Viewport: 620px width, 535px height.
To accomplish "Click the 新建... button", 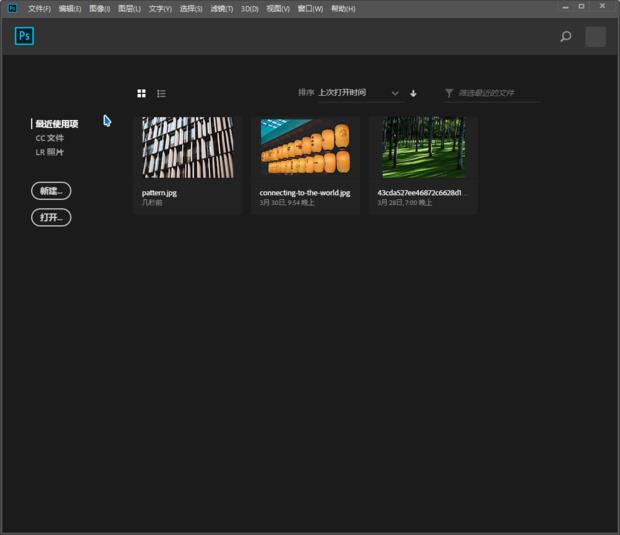I will pos(51,191).
